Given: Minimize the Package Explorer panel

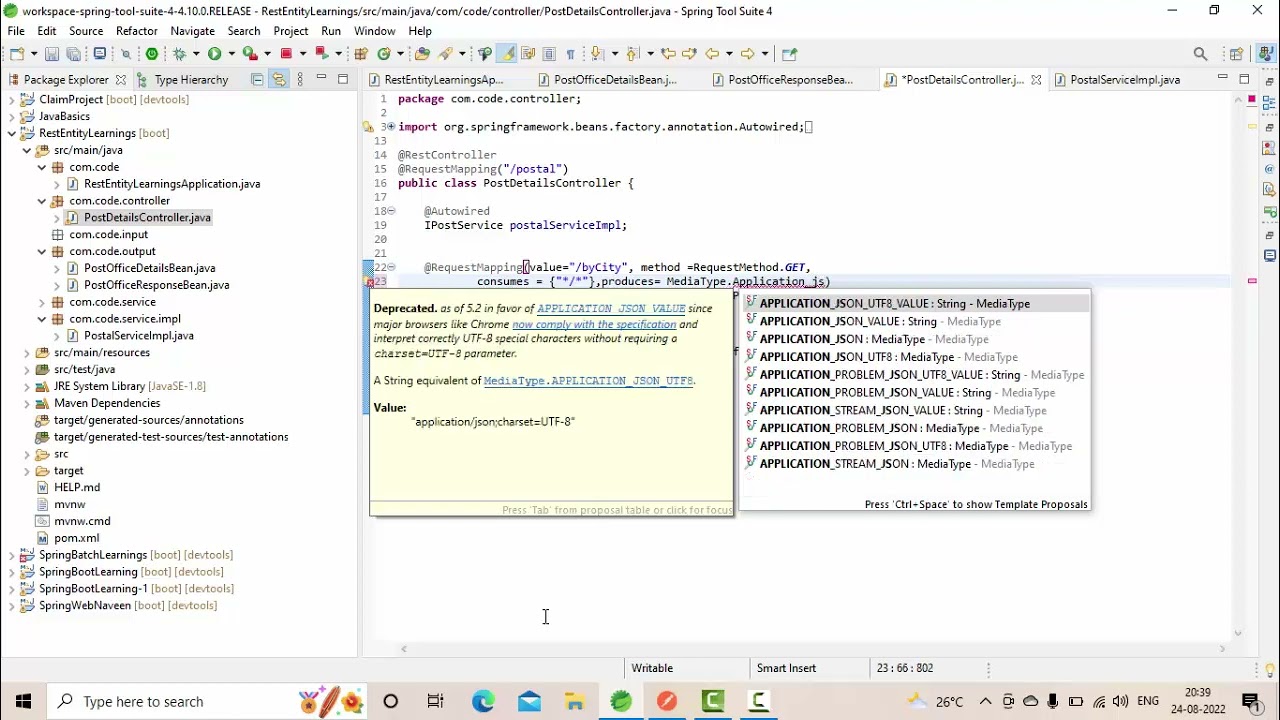Looking at the screenshot, I should pyautogui.click(x=321, y=77).
